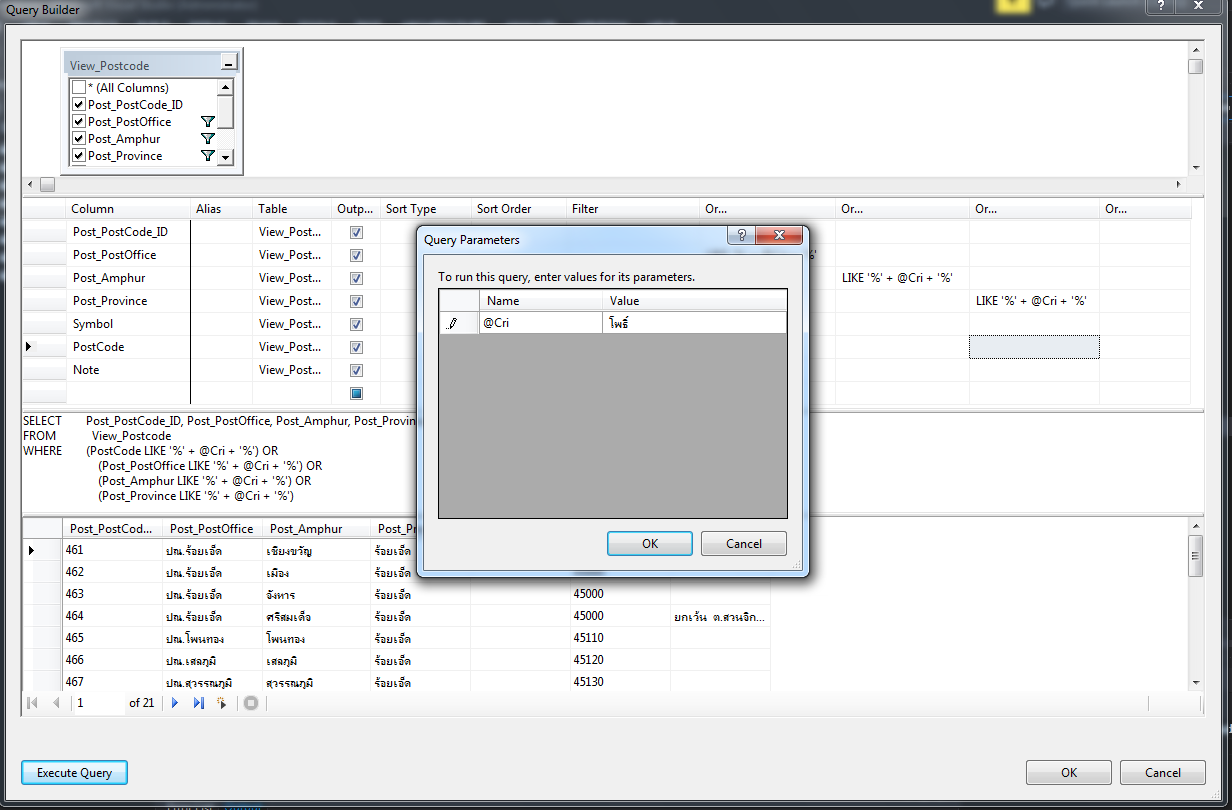Click the diagram pane vertical scroll-up arrow
Screen dimensions: 1232x810
click(1196, 48)
